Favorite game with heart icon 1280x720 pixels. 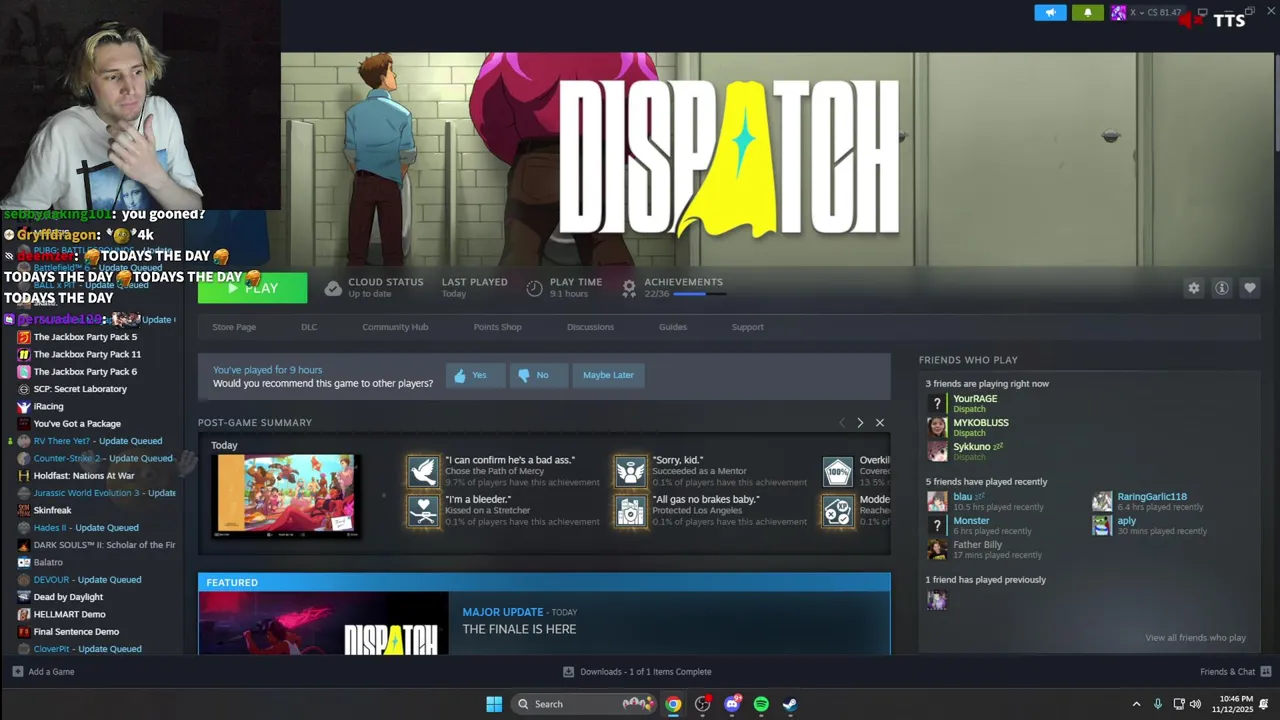pyautogui.click(x=1249, y=288)
